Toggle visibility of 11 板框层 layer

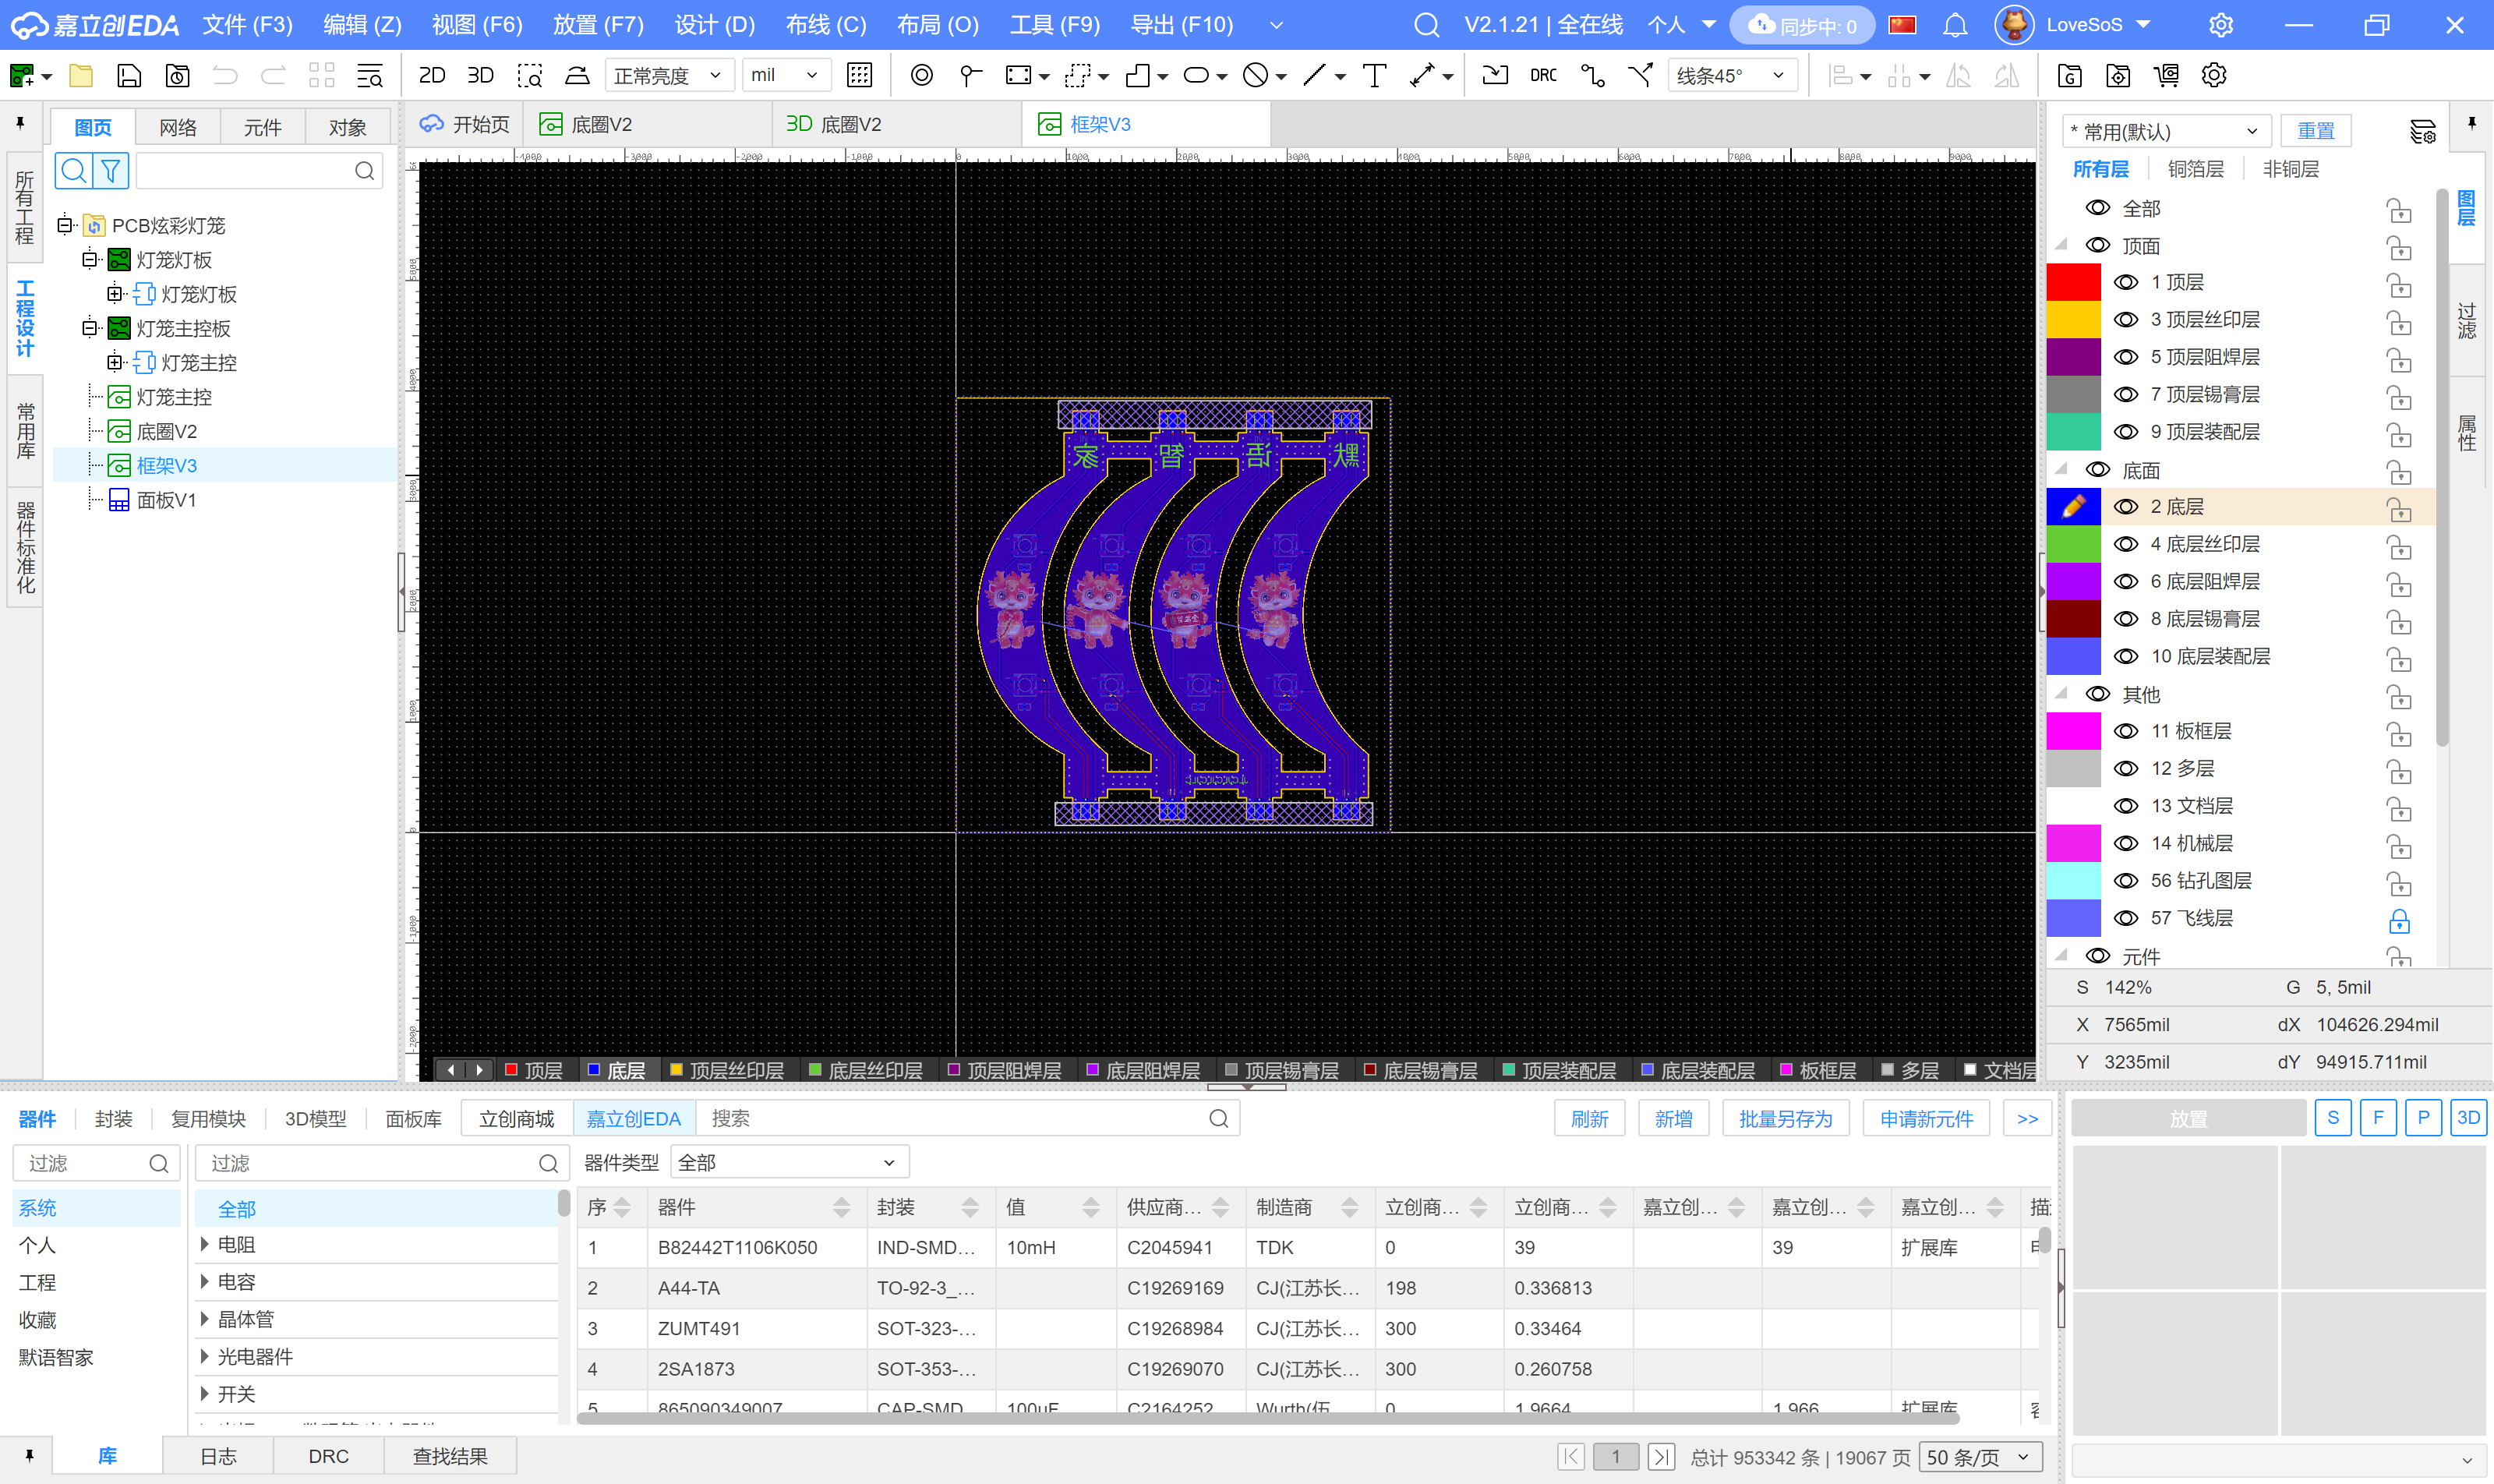pos(2125,732)
